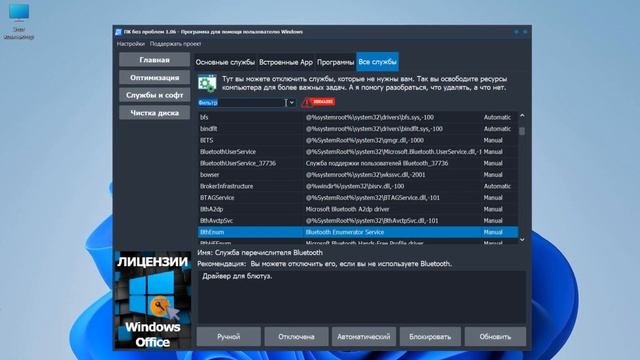Image resolution: width=640 pixels, height=360 pixels.
Task: Click the Блокировать button
Action: [x=430, y=337]
